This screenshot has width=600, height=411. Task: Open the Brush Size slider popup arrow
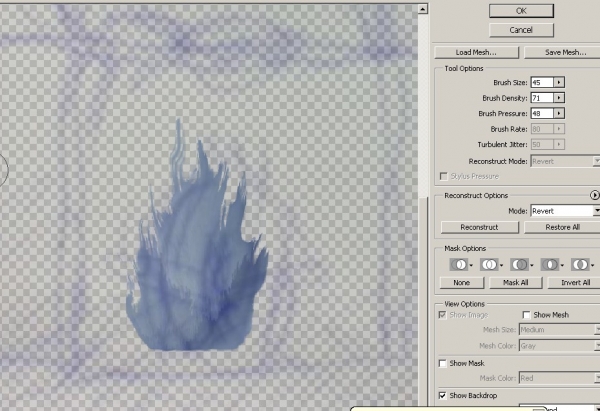tap(559, 82)
